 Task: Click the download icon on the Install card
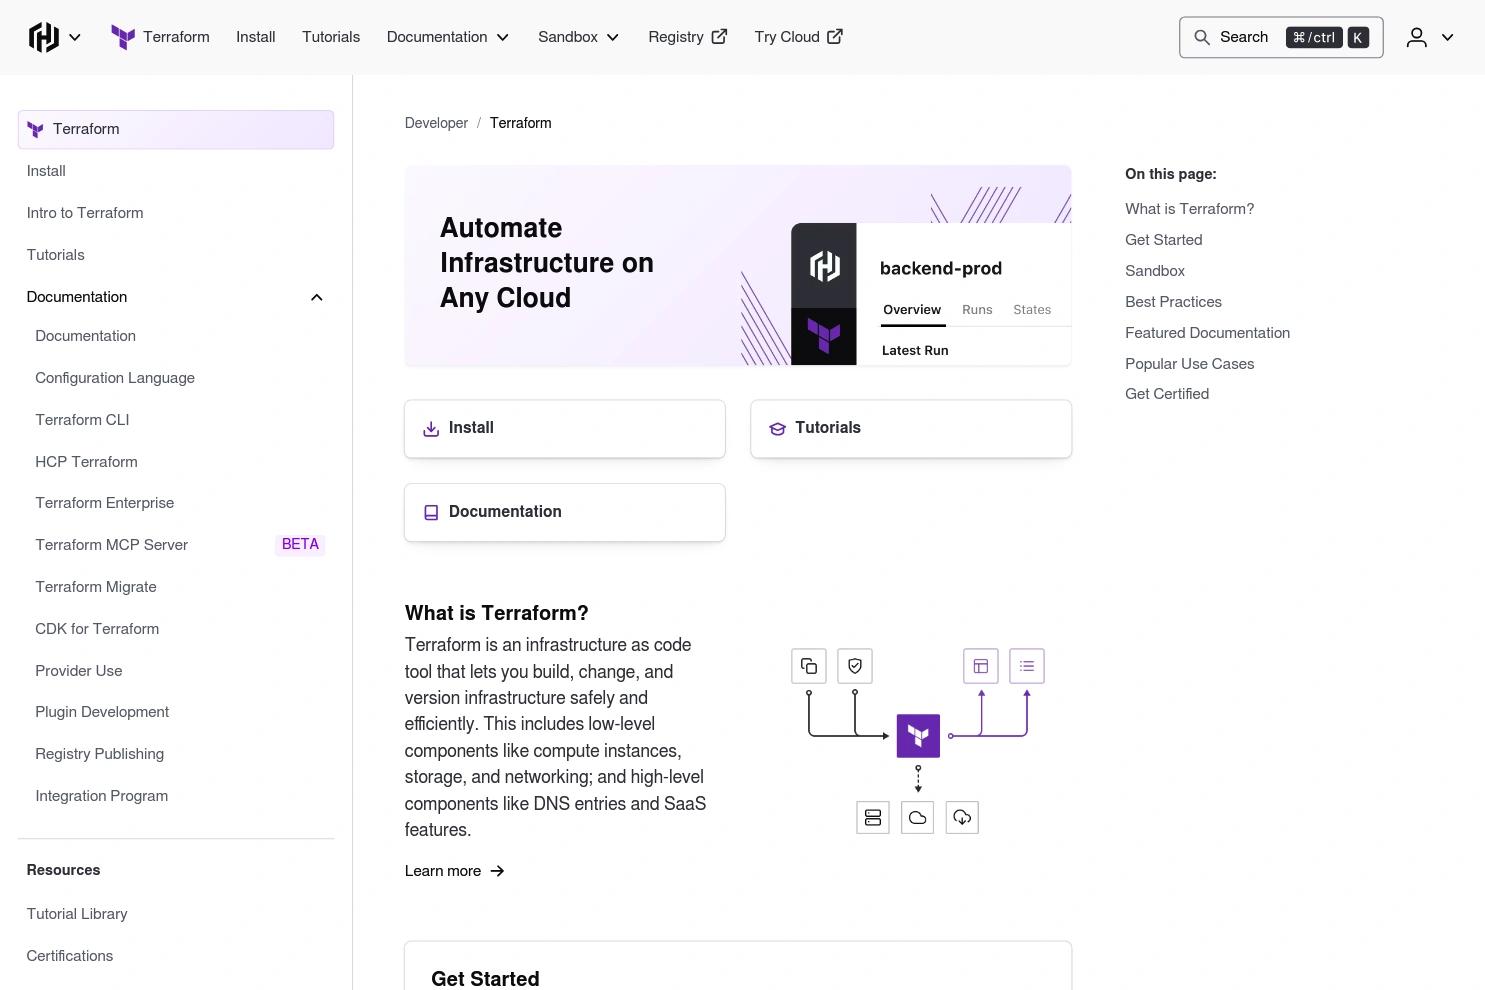(x=431, y=429)
